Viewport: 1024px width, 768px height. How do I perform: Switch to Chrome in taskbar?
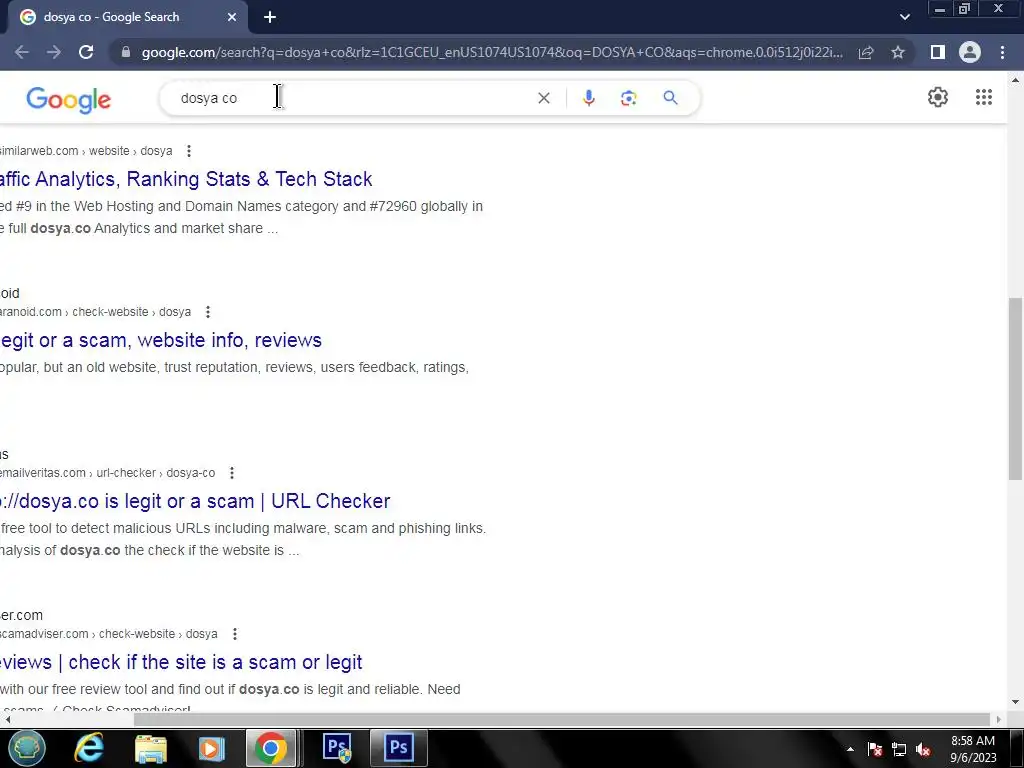(271, 748)
